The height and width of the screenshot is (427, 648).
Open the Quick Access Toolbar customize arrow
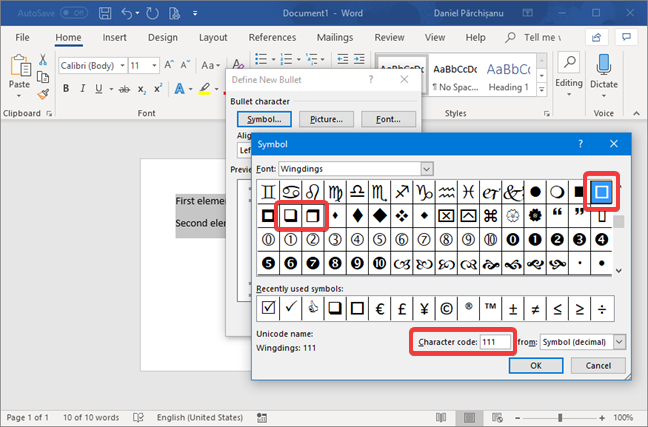pos(195,13)
